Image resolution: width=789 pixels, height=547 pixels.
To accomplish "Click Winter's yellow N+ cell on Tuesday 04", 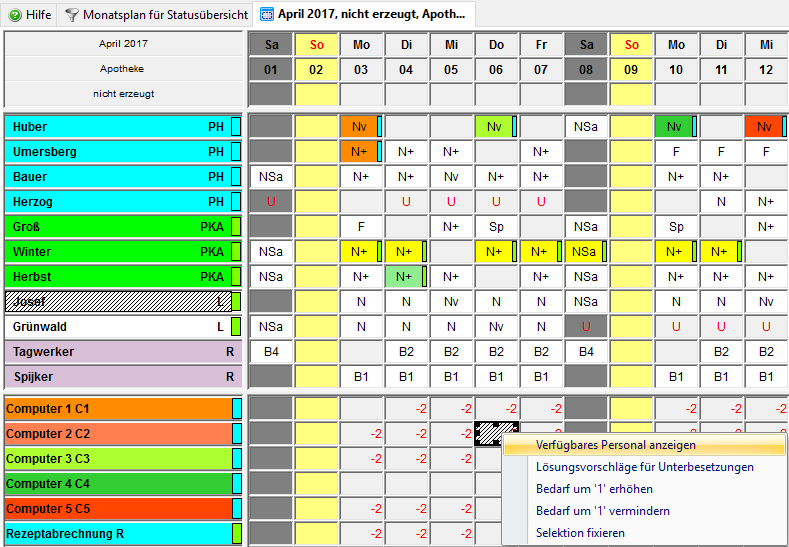I will point(404,252).
